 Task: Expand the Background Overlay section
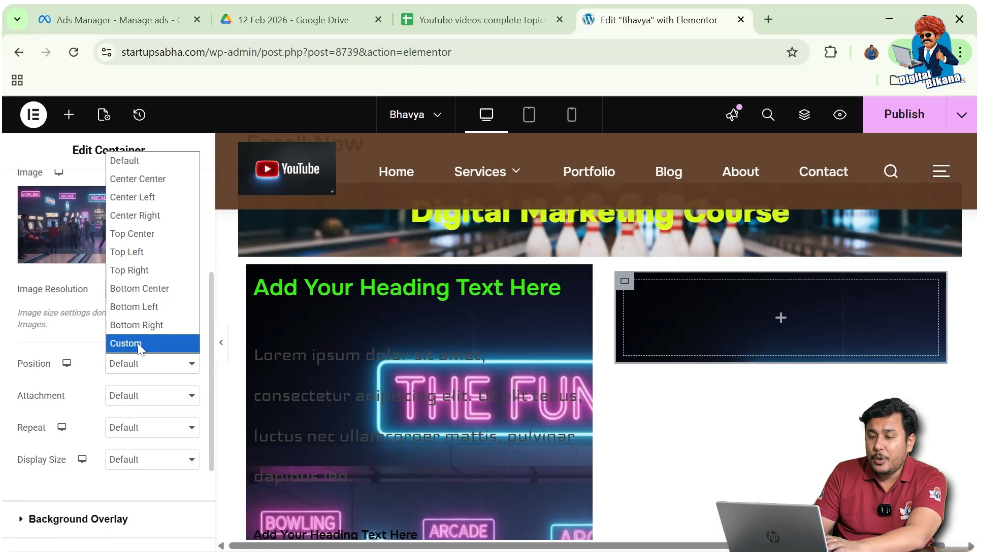78,519
